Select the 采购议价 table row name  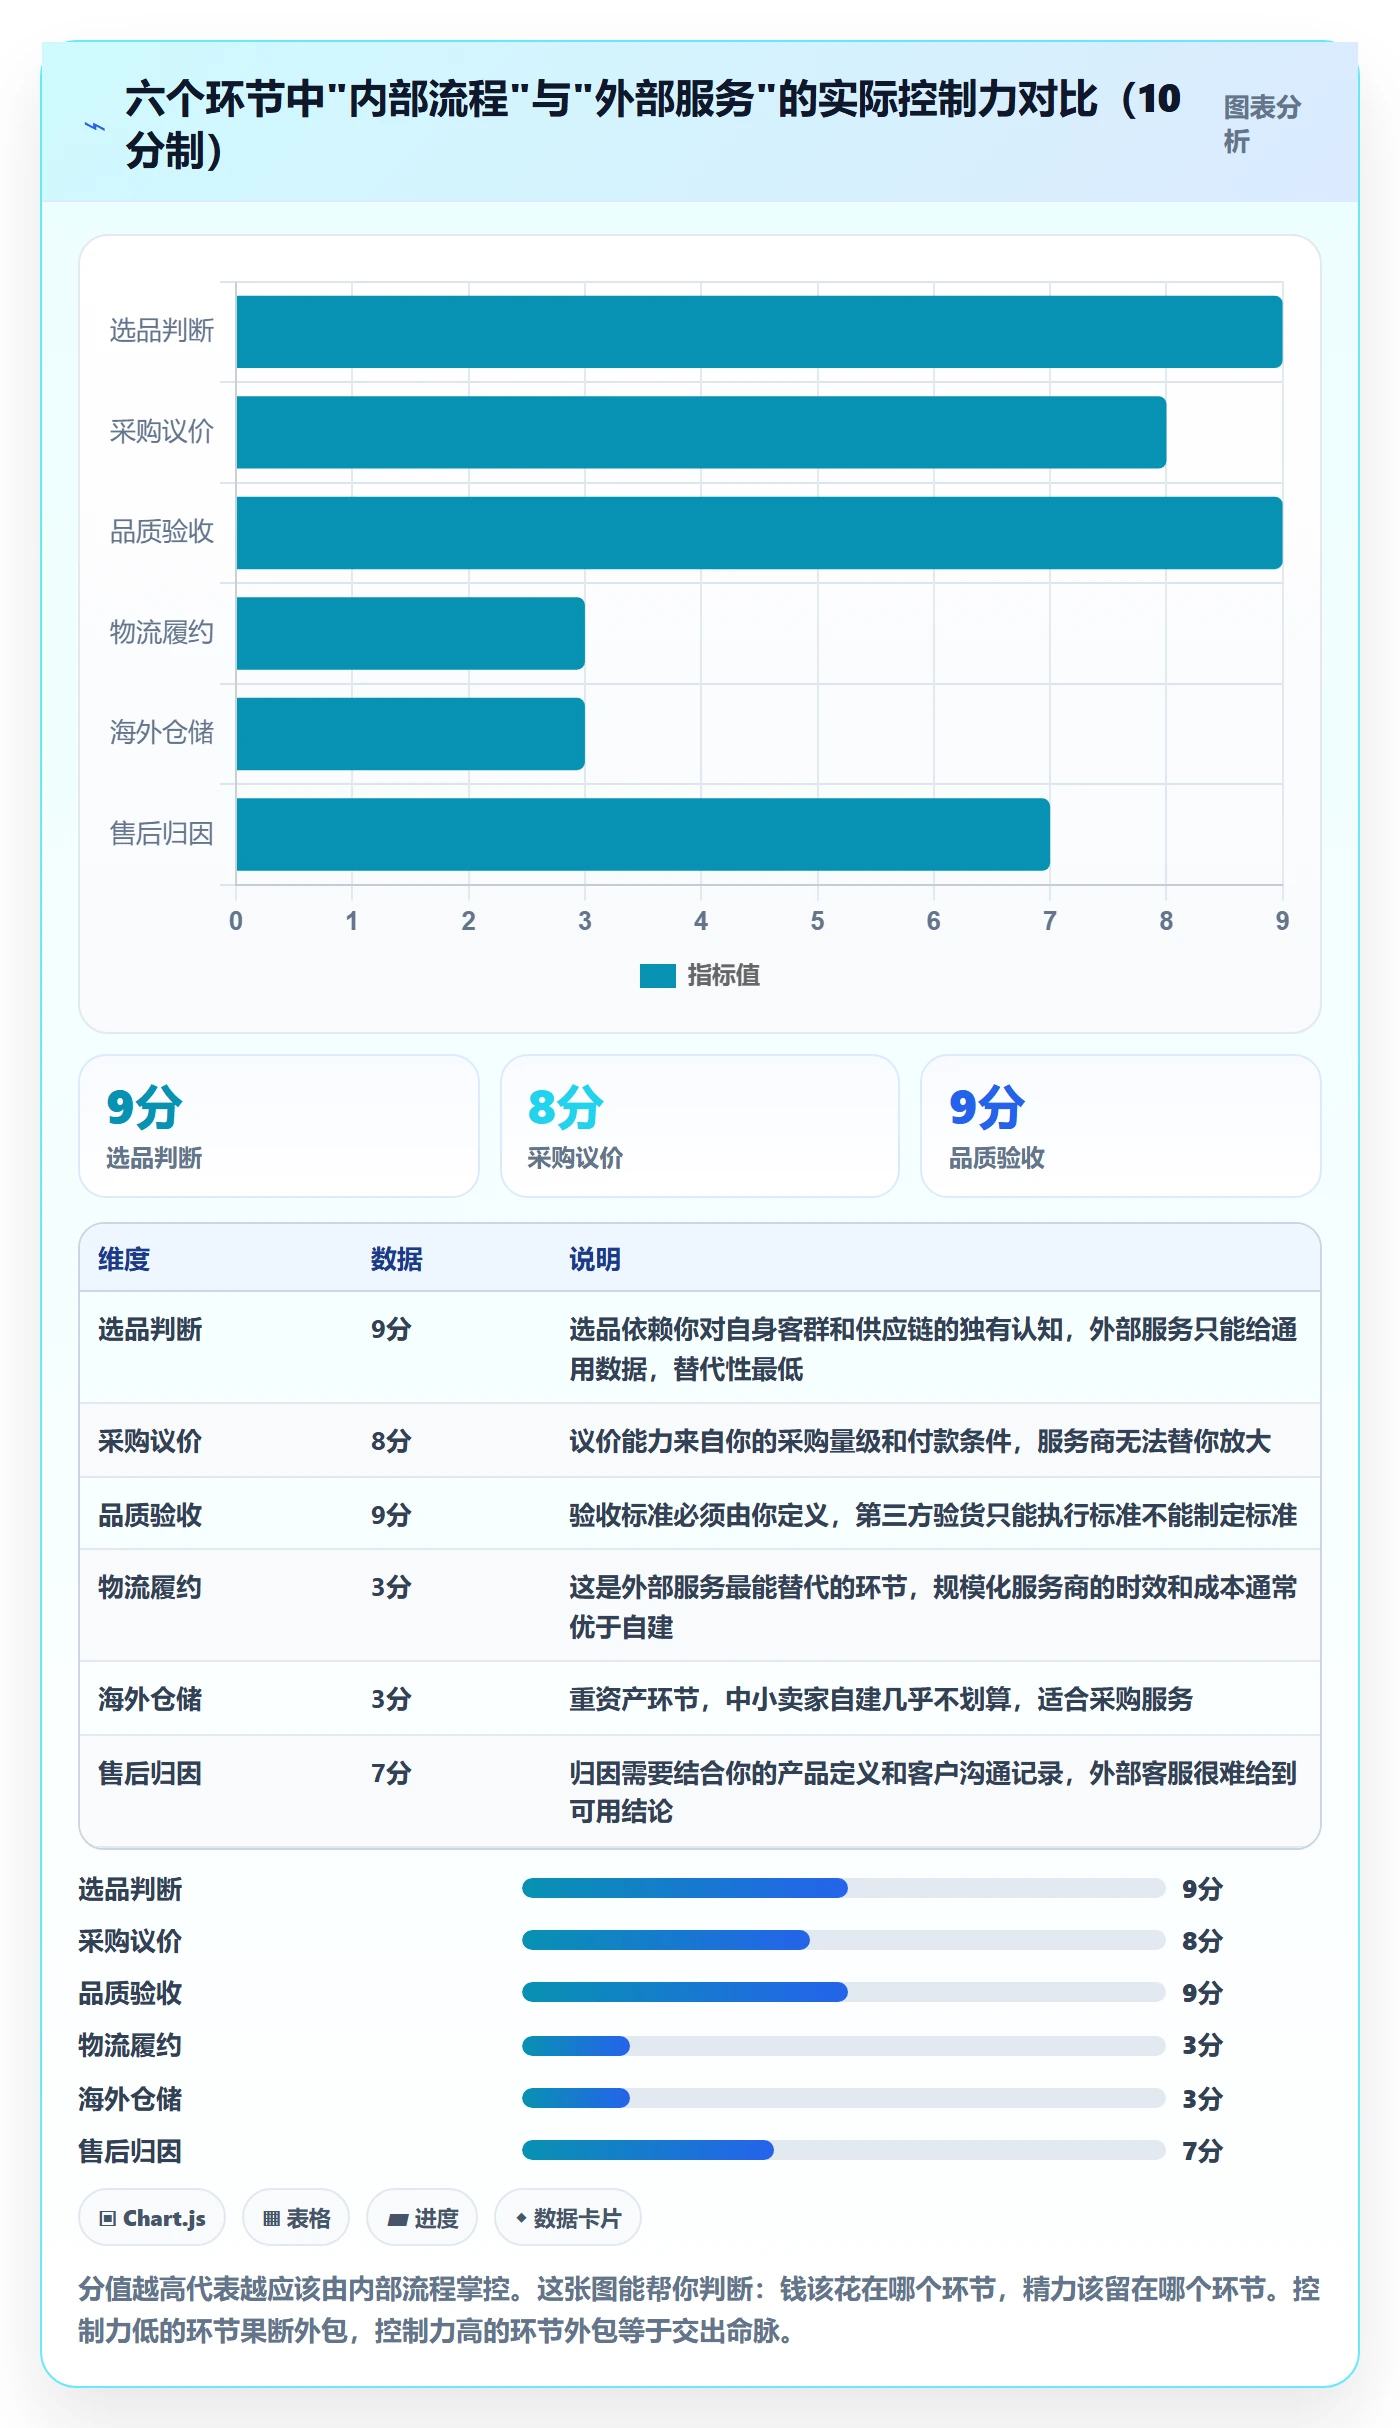pyautogui.click(x=150, y=1441)
